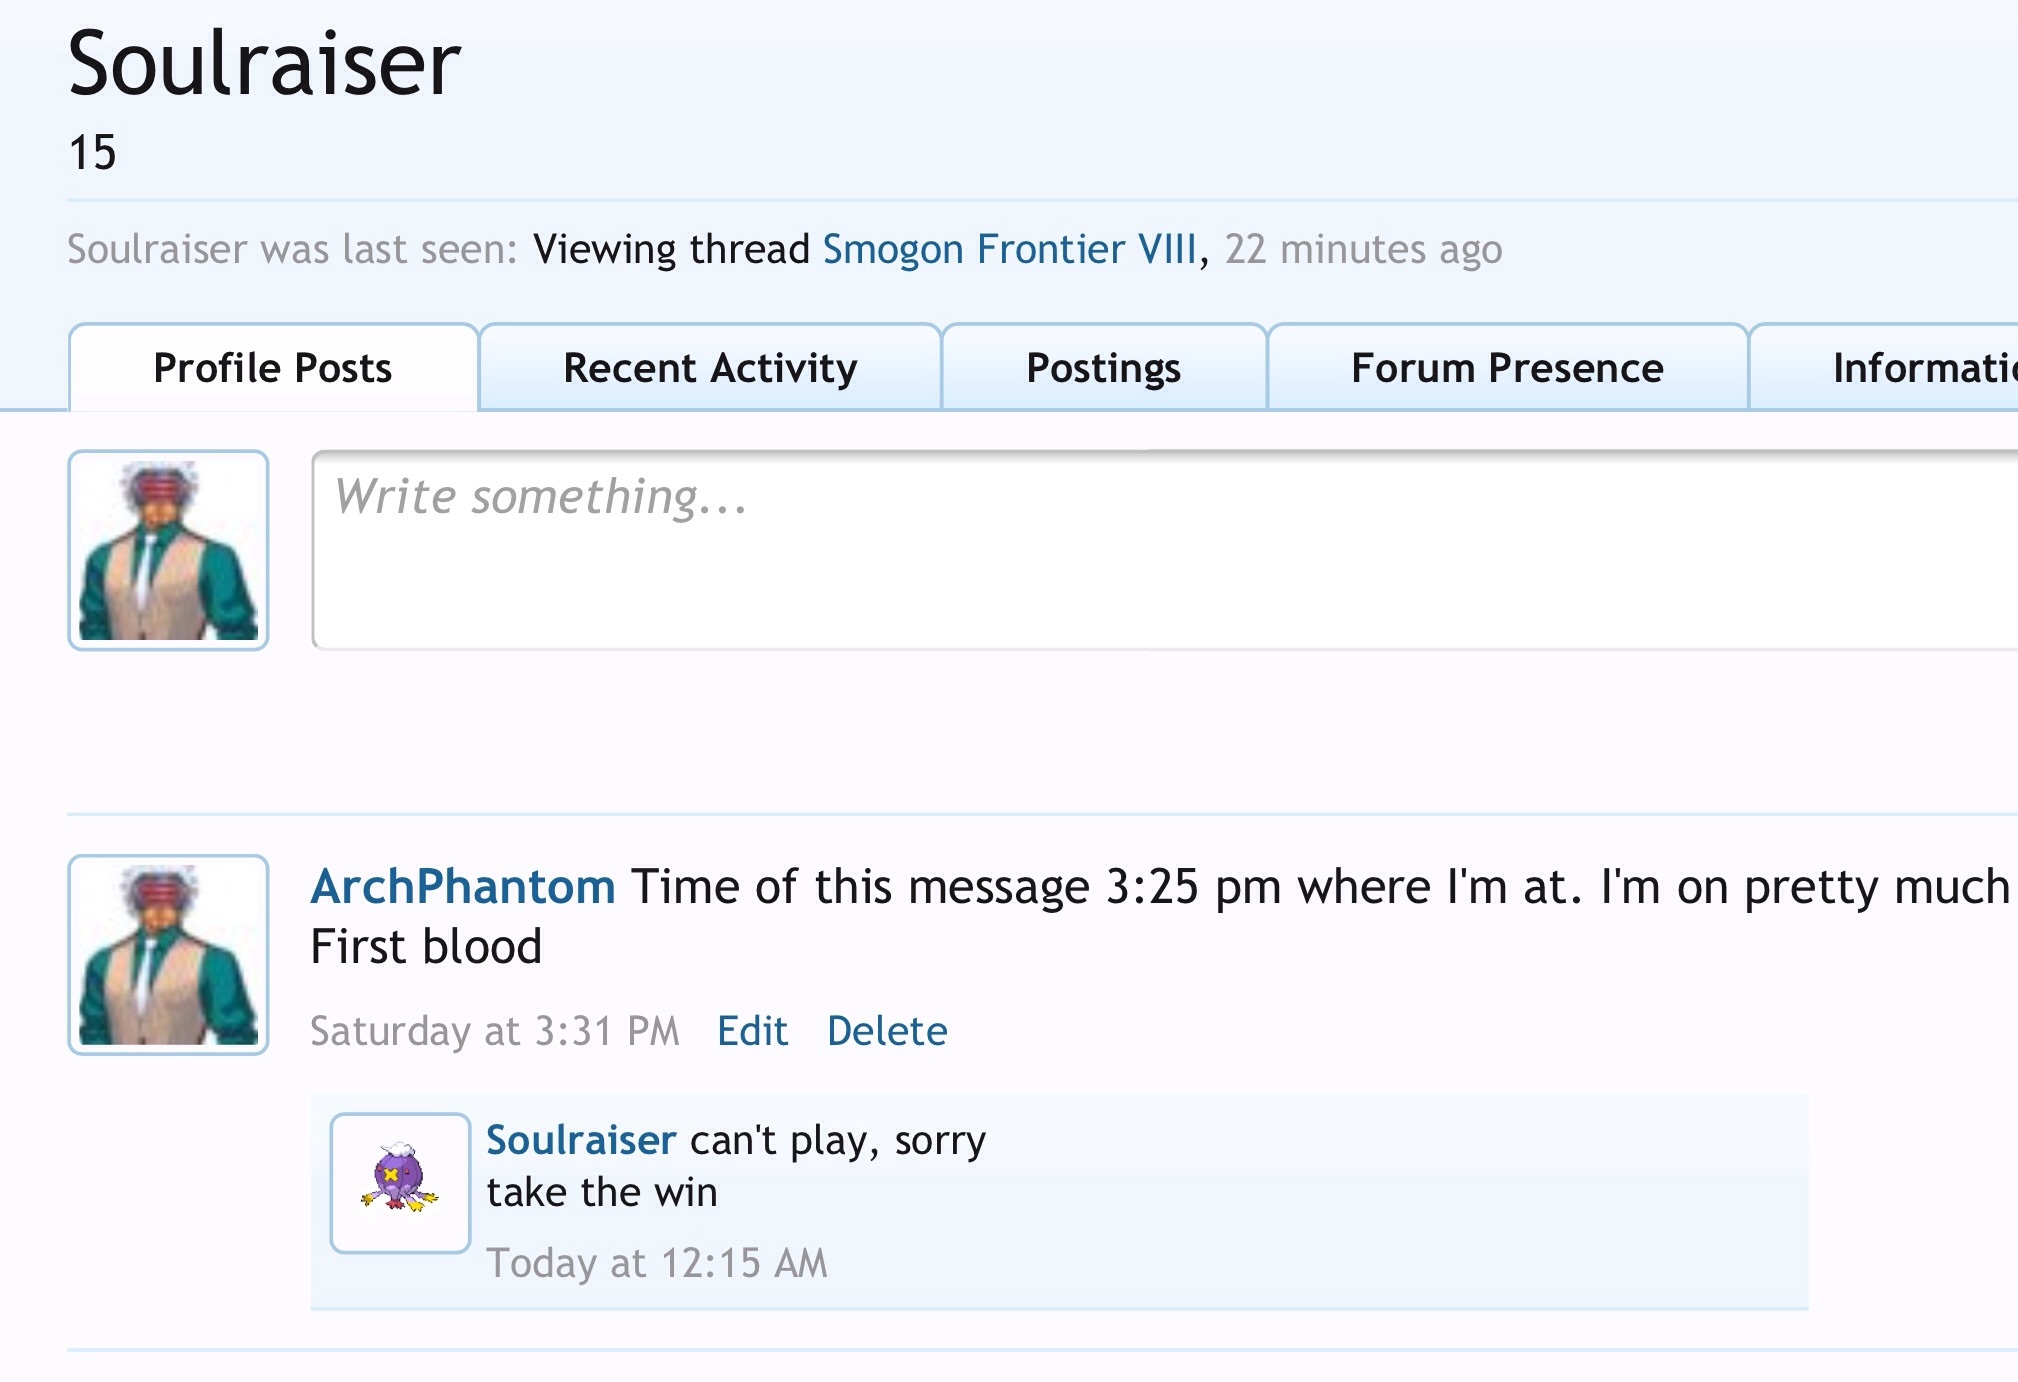Image resolution: width=2018 pixels, height=1382 pixels.
Task: Select the Postings tab
Action: pyautogui.click(x=1103, y=368)
